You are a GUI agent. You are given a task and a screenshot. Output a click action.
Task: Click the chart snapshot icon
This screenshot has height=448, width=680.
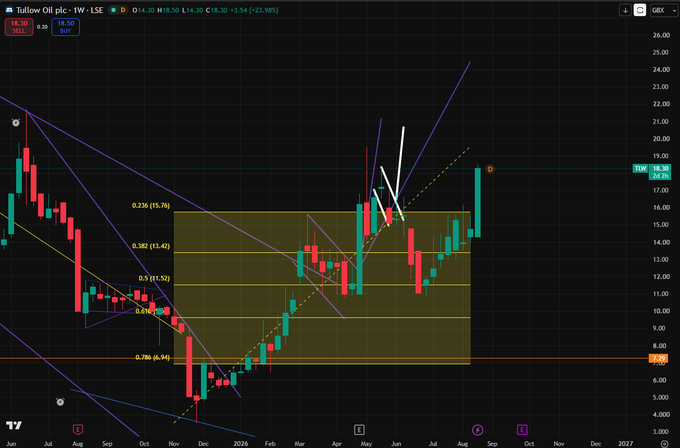coord(640,10)
